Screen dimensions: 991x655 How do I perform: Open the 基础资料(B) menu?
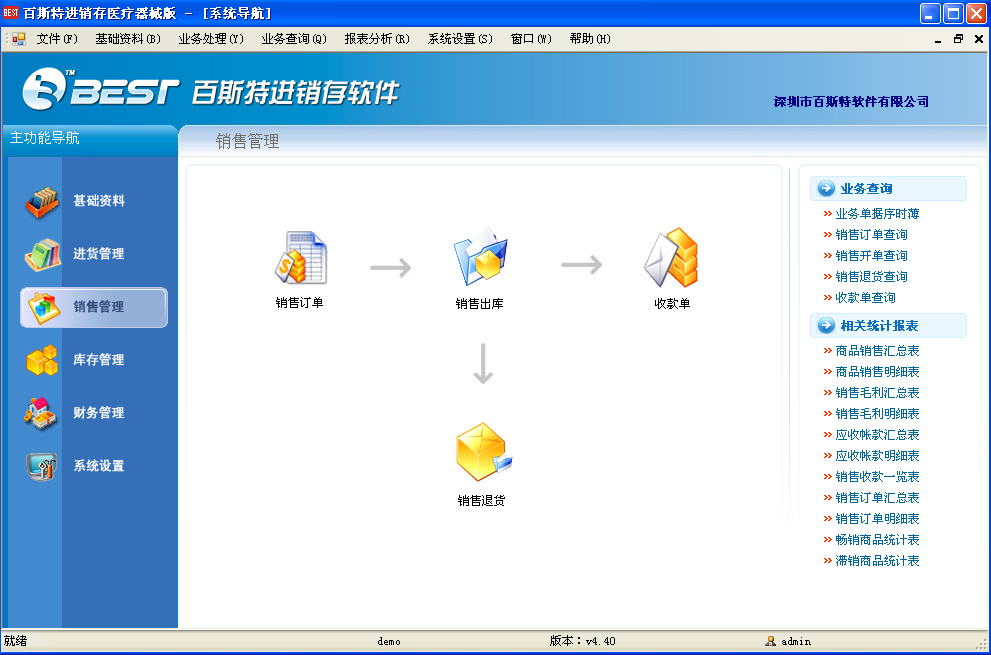tap(128, 39)
